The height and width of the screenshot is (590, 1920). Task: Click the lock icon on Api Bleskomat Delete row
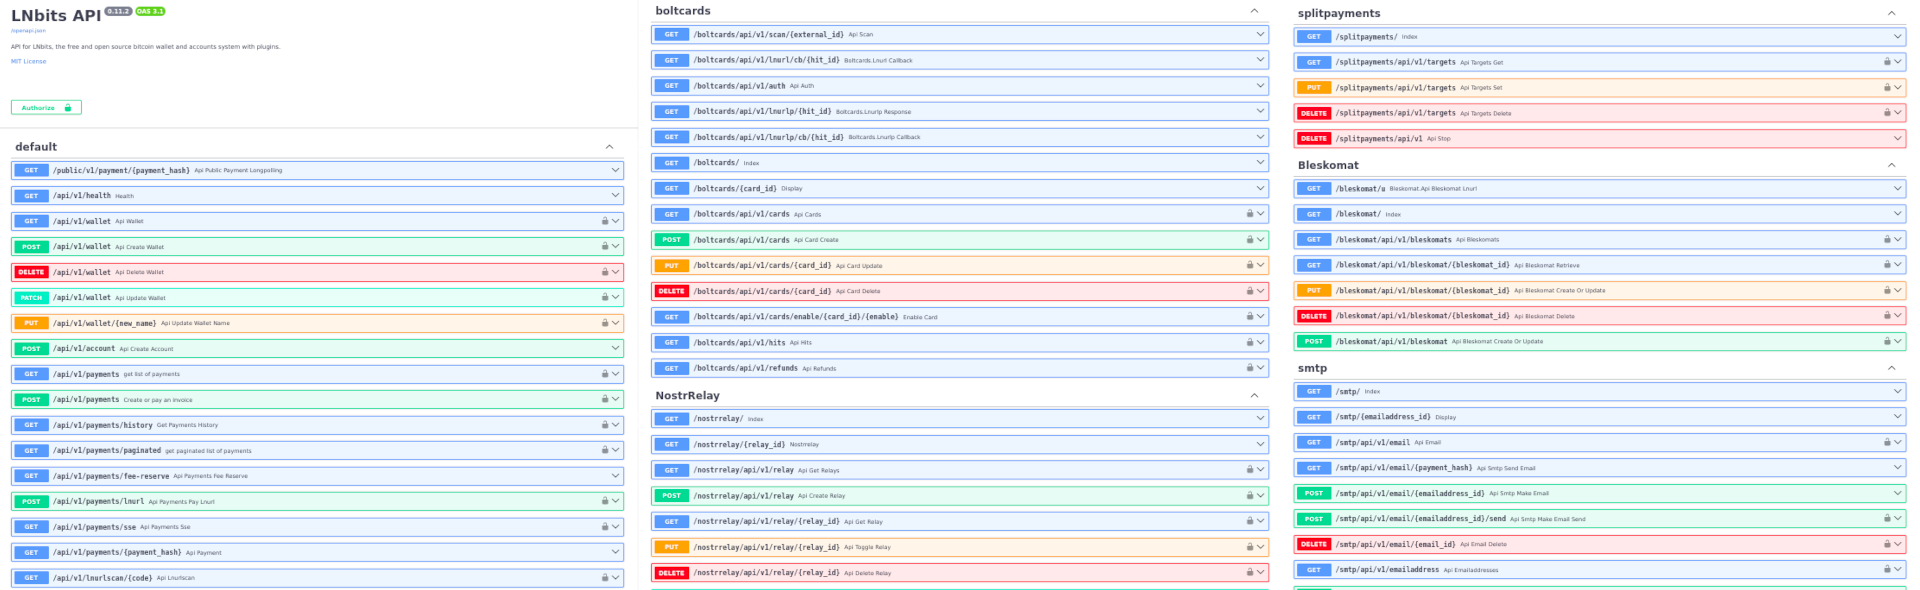[x=1887, y=316]
